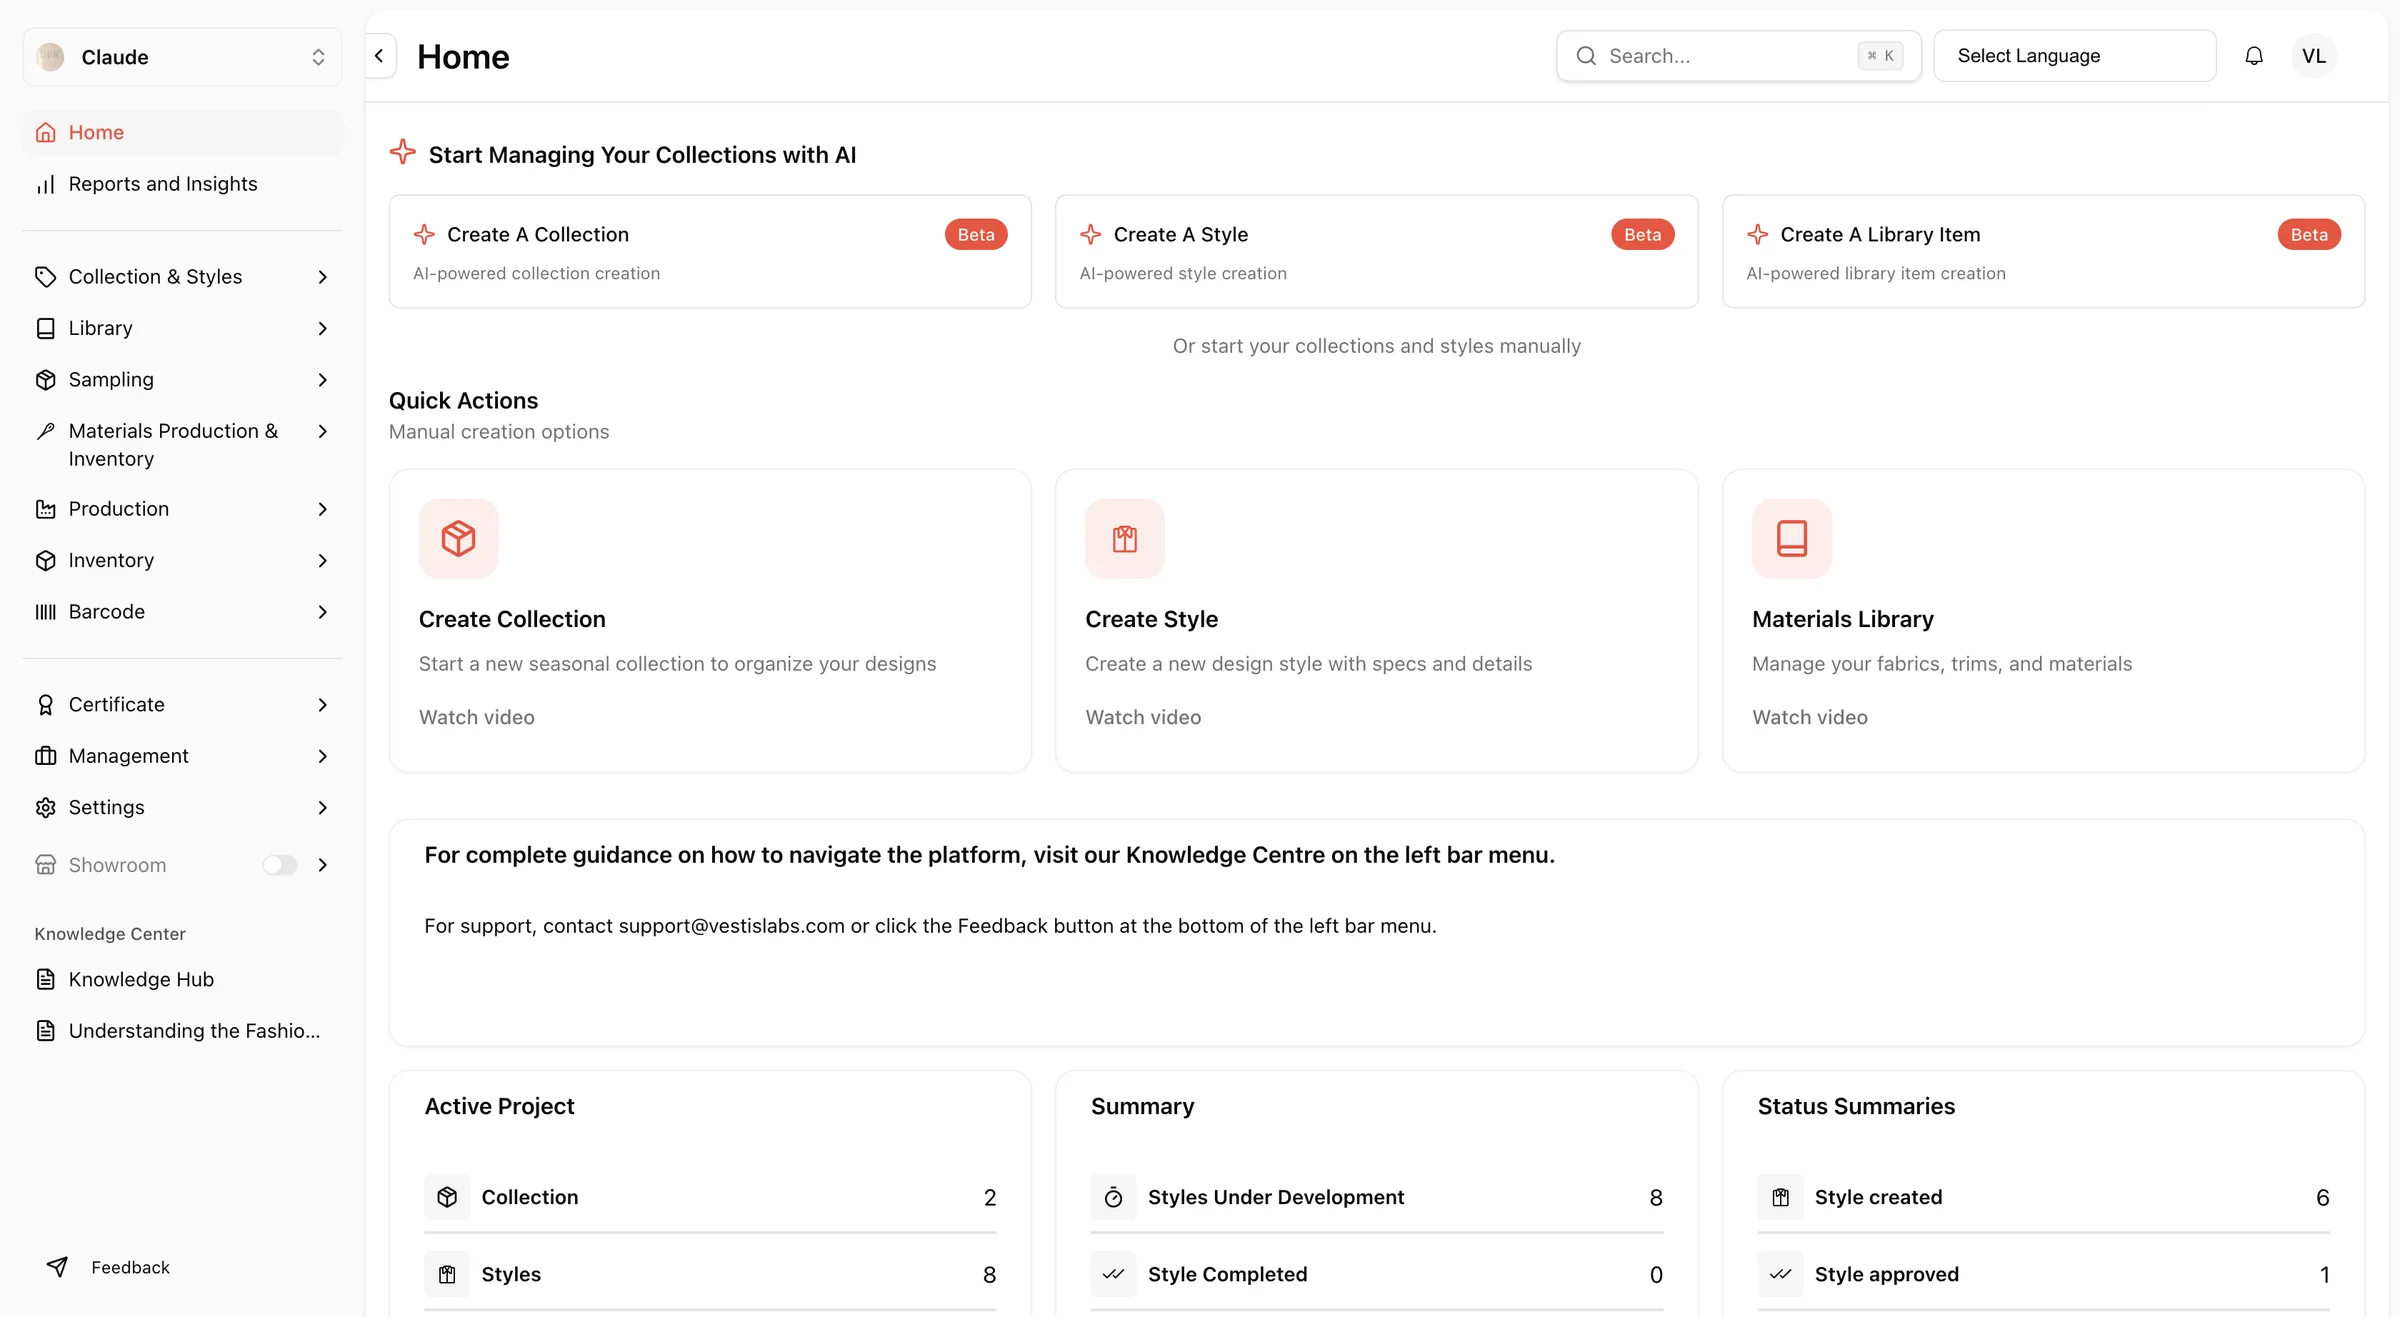Click Watch video under Create Collection
Image resolution: width=2400 pixels, height=1317 pixels.
(477, 717)
